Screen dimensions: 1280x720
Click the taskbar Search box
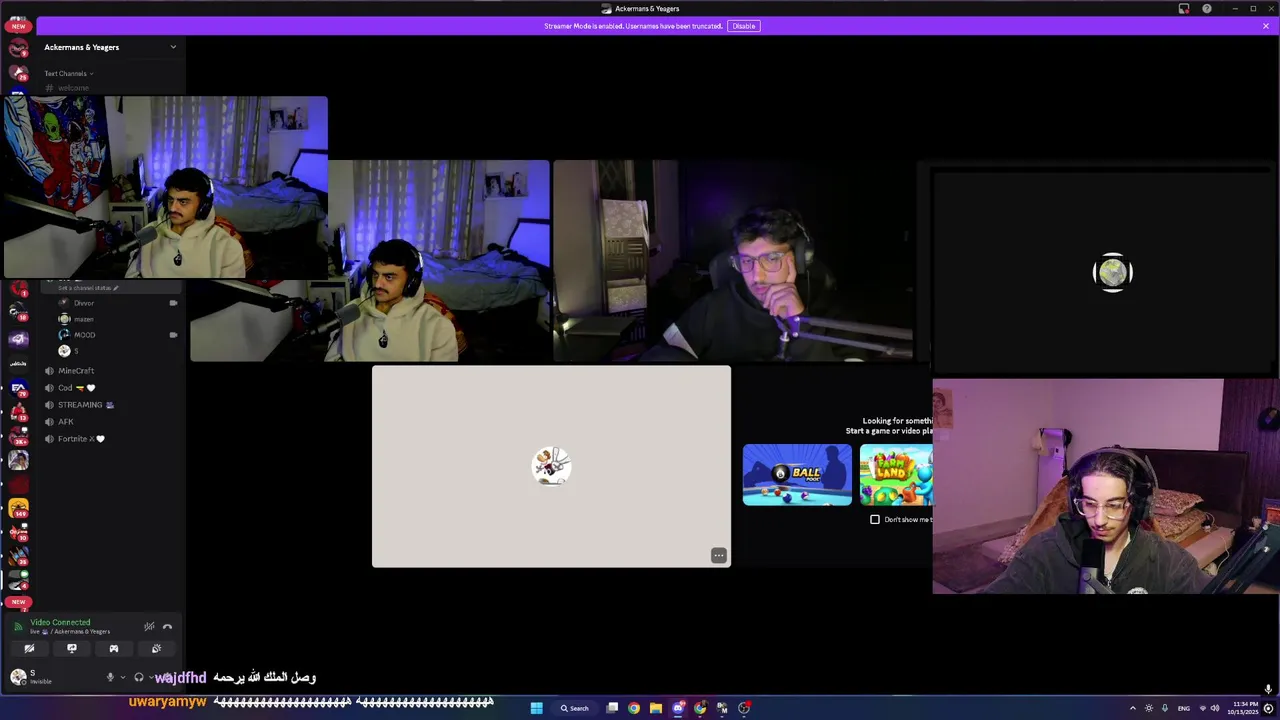575,708
